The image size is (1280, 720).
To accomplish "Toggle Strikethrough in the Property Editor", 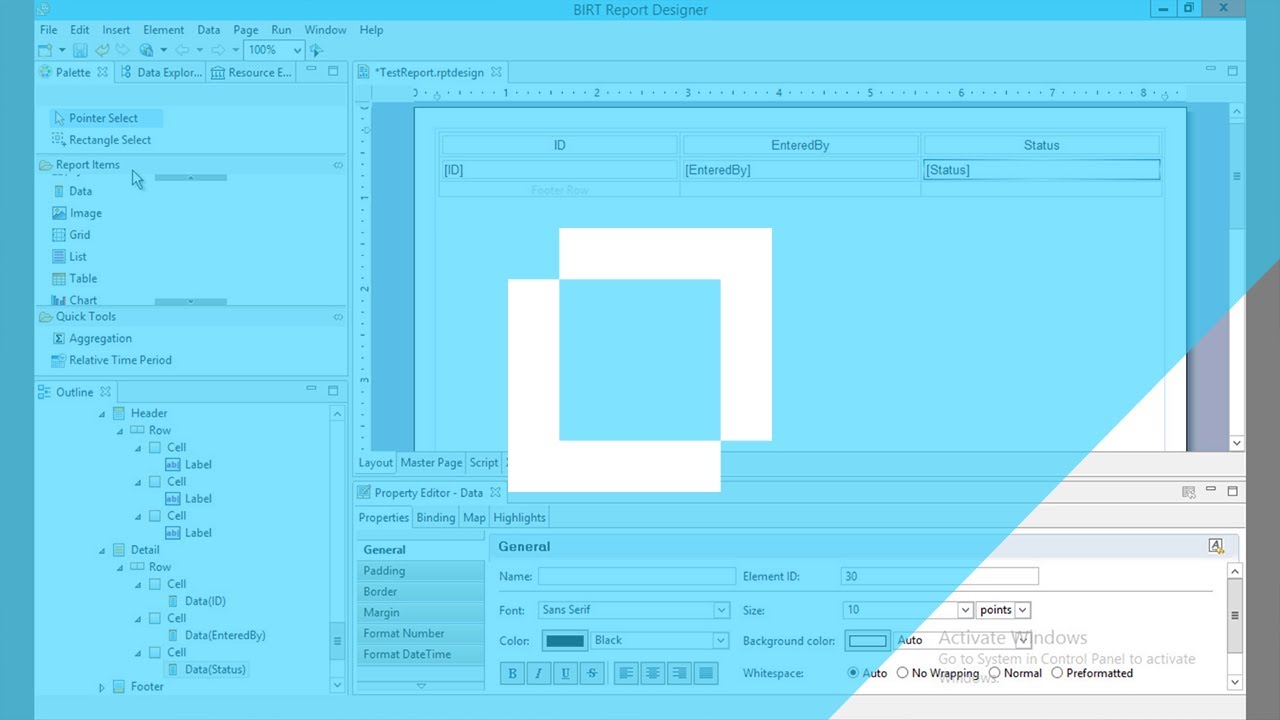I will point(592,673).
